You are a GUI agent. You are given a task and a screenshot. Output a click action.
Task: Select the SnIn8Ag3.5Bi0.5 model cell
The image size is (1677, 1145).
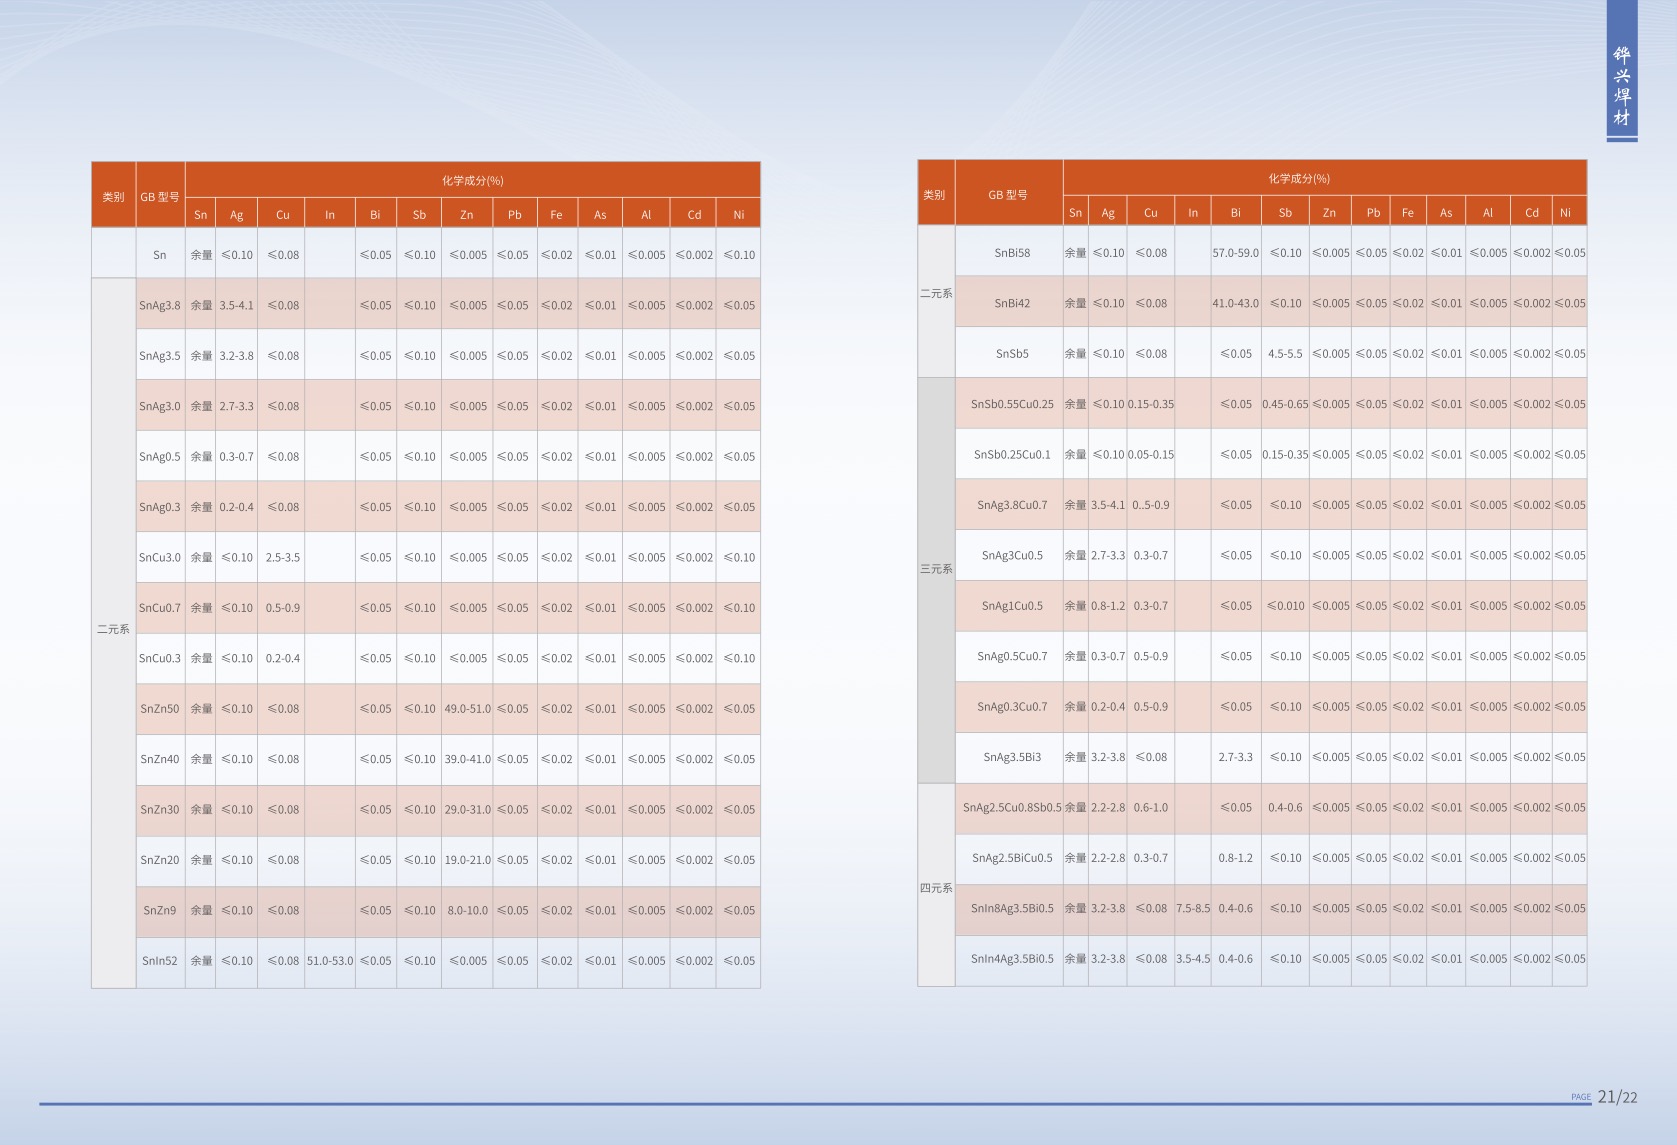[1011, 908]
